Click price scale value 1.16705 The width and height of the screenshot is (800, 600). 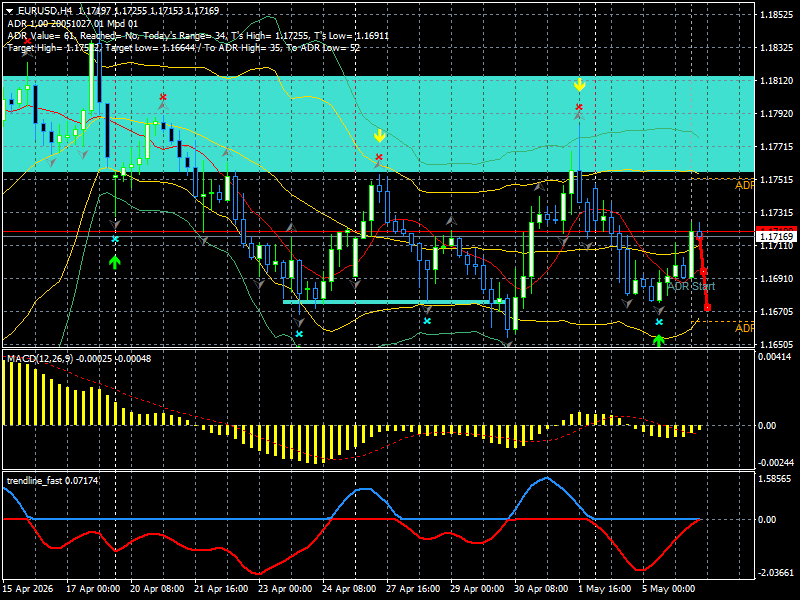[x=777, y=312]
